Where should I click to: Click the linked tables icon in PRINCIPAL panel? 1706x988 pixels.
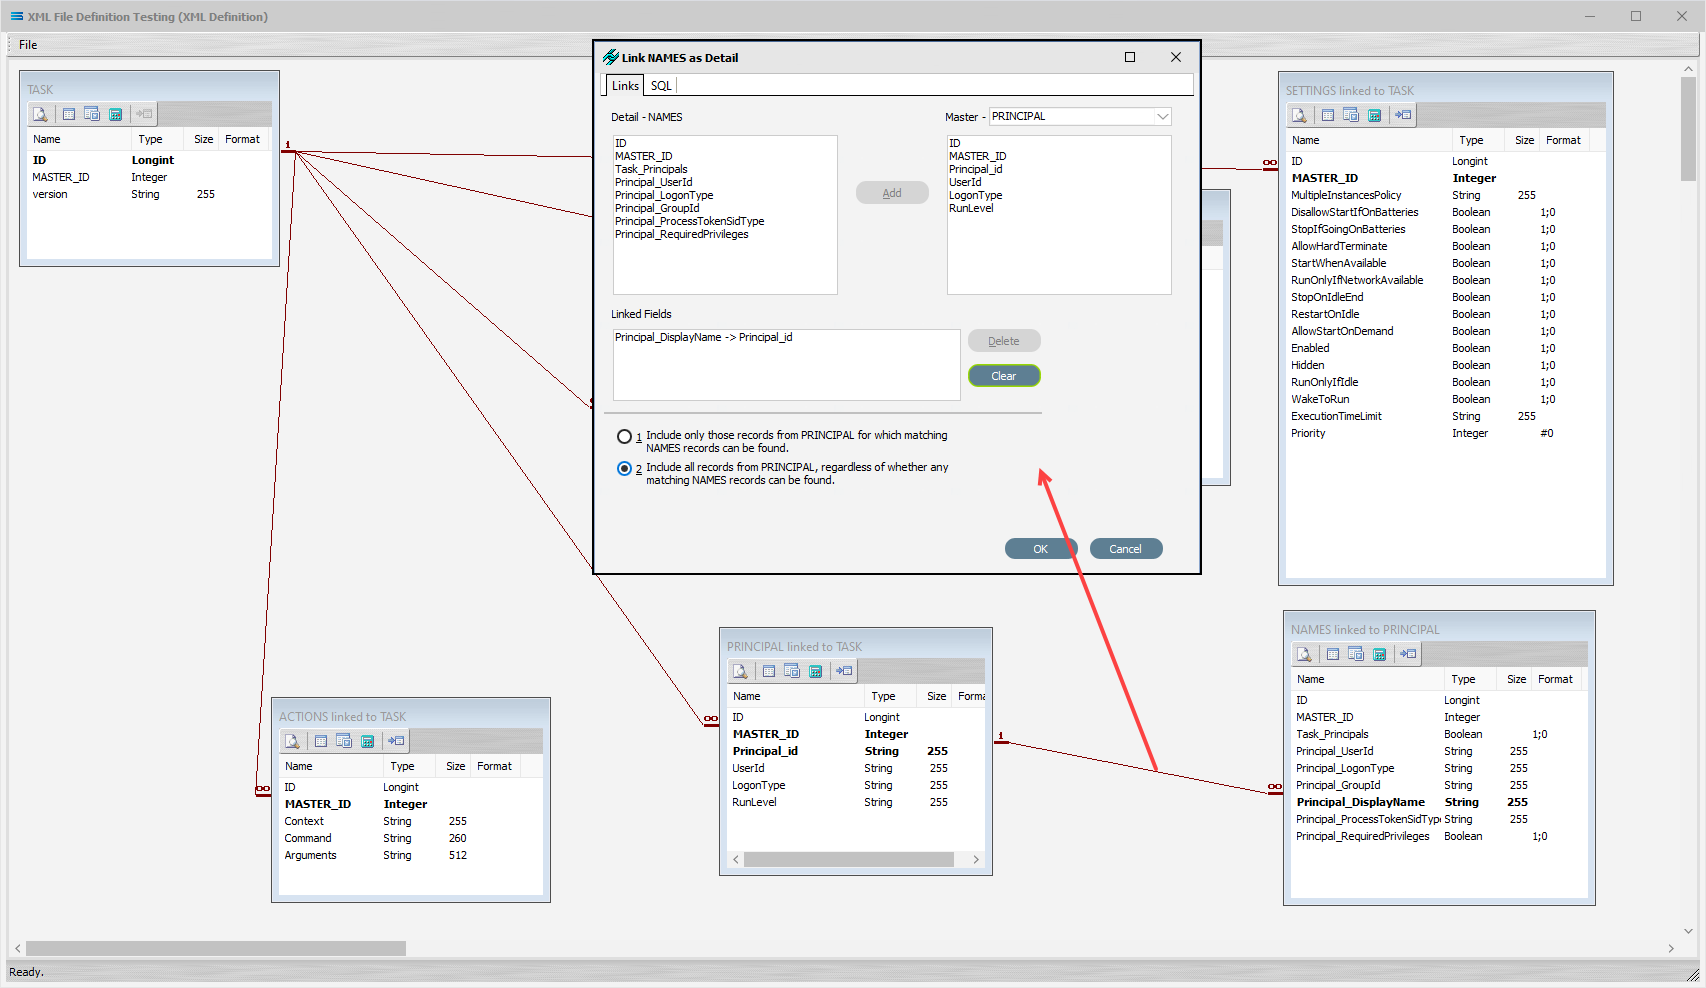click(x=792, y=672)
